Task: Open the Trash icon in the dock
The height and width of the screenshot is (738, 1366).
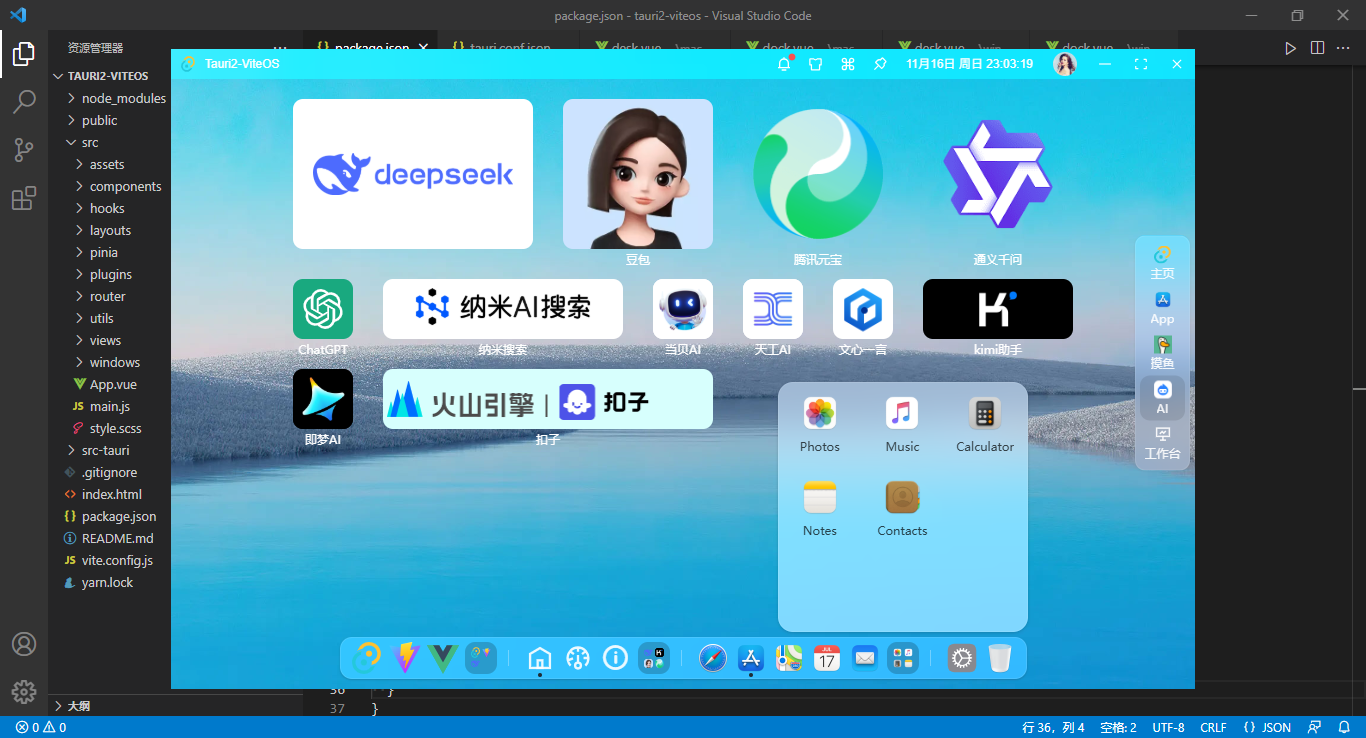Action: tap(1000, 658)
